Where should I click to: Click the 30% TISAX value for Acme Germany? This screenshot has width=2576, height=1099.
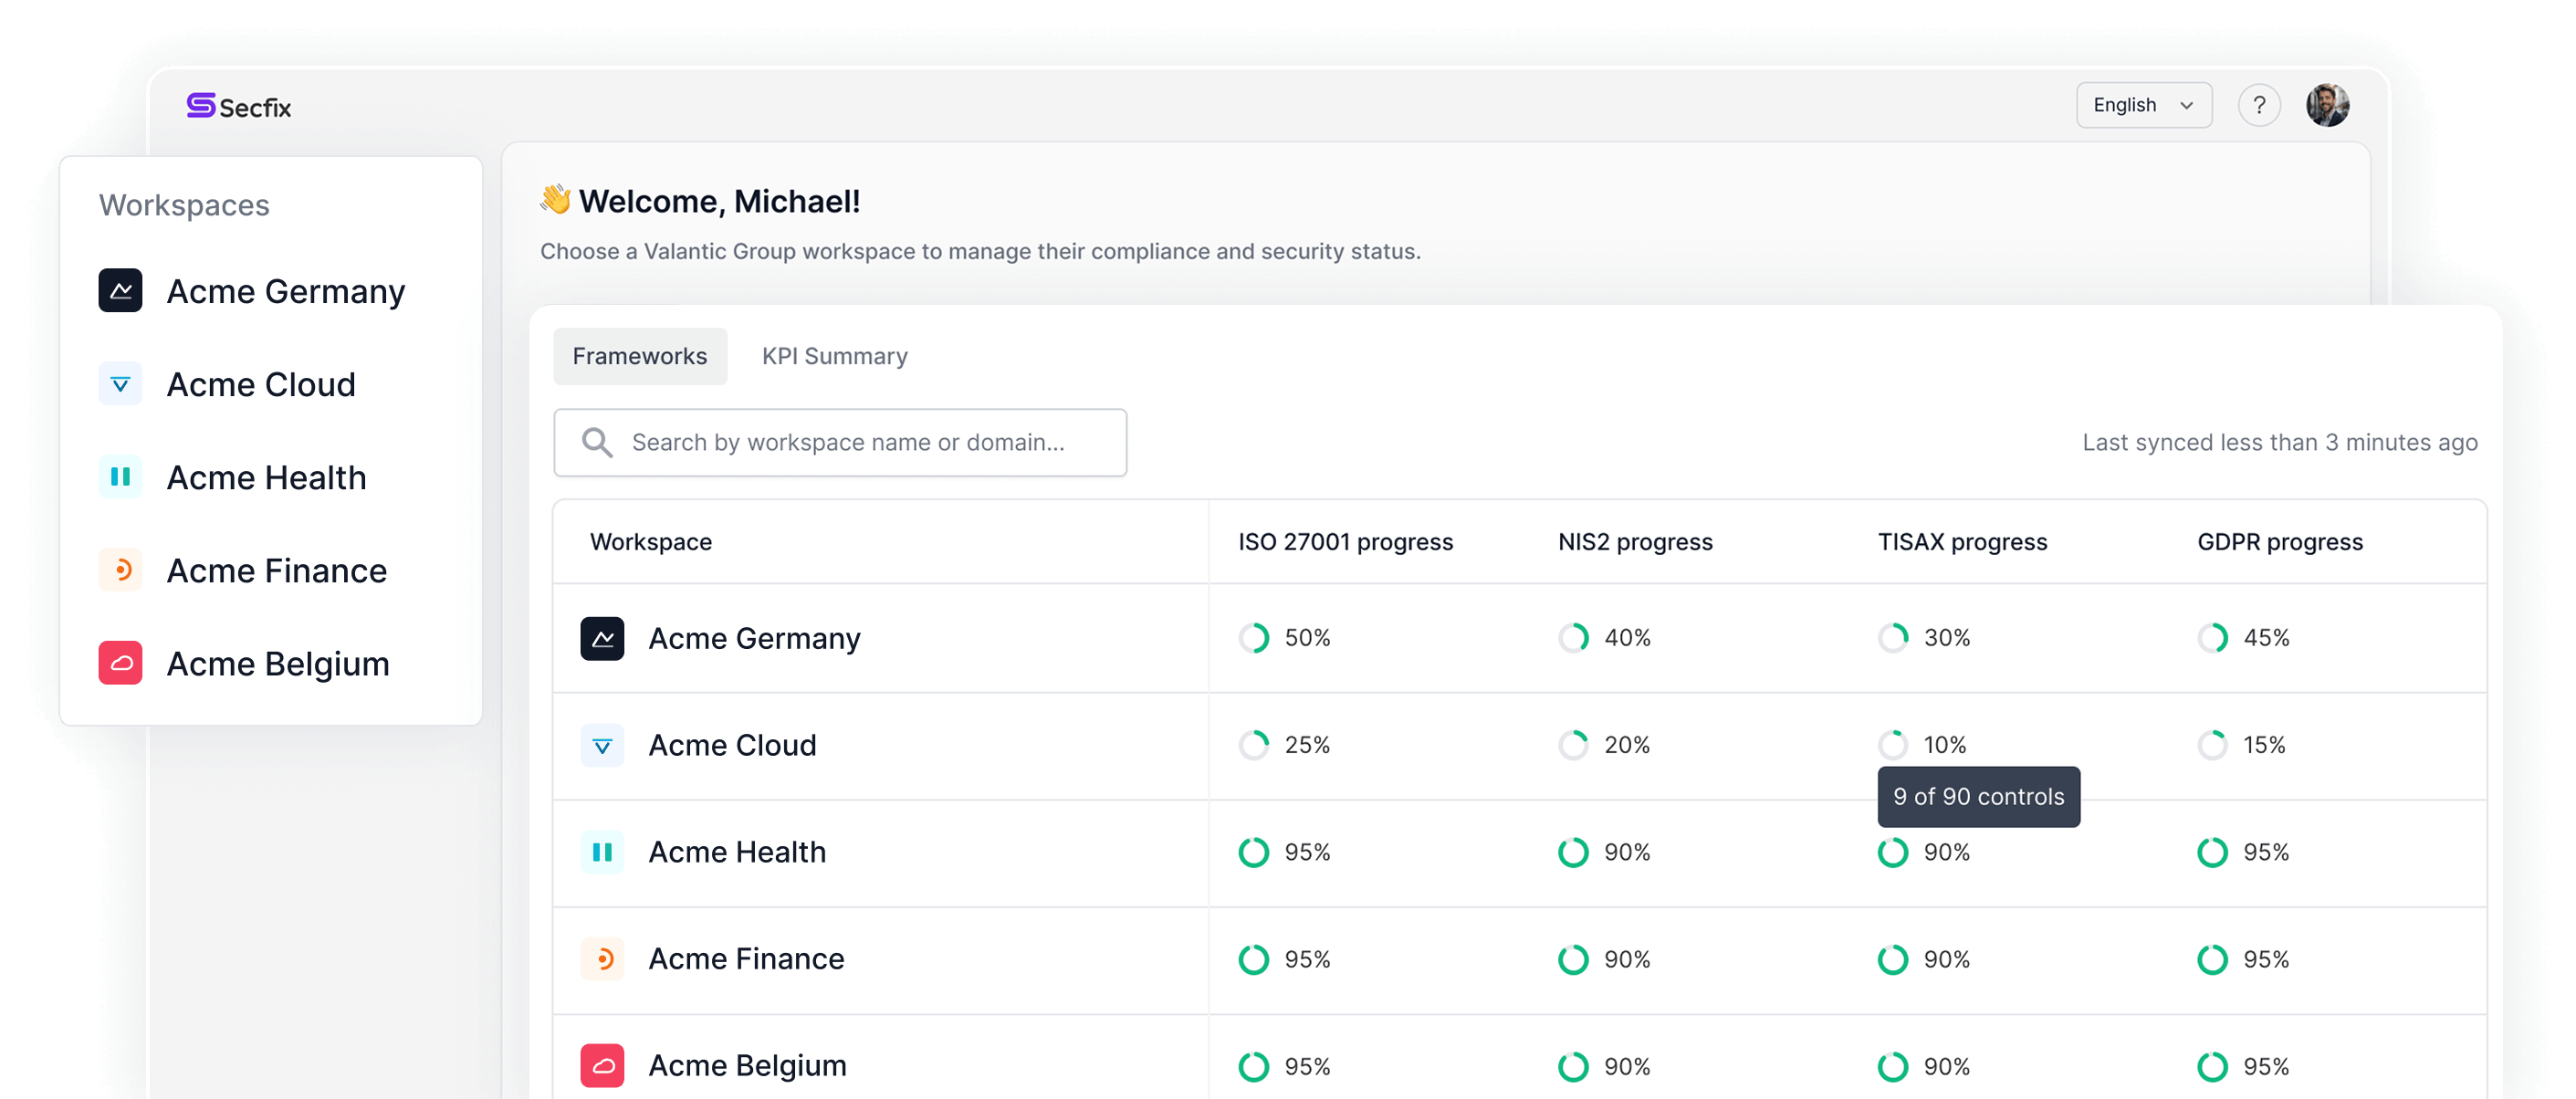[1947, 638]
